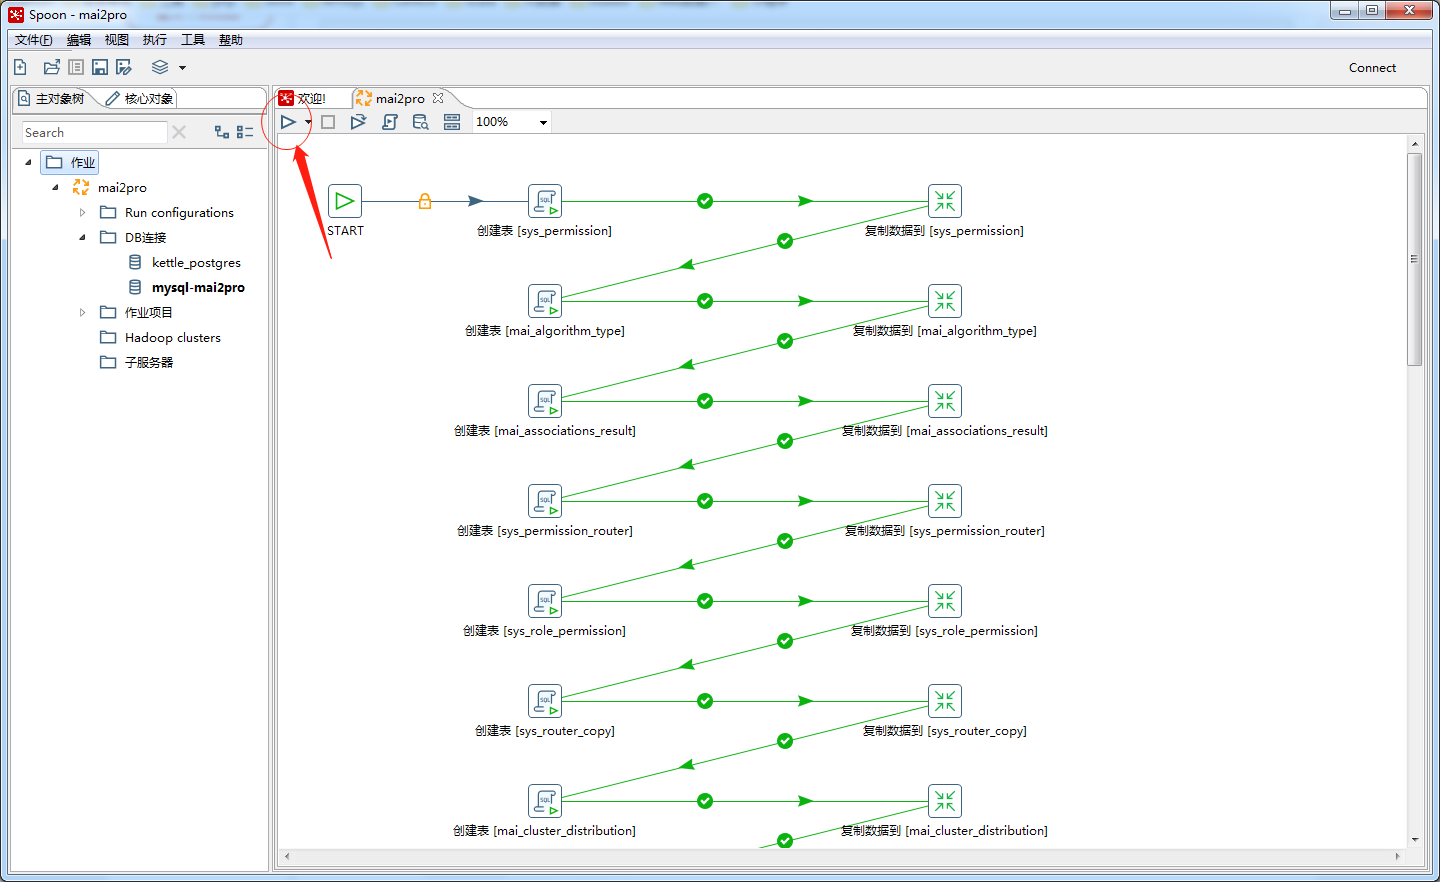Expand the Run configurations tree node

pyautogui.click(x=83, y=212)
